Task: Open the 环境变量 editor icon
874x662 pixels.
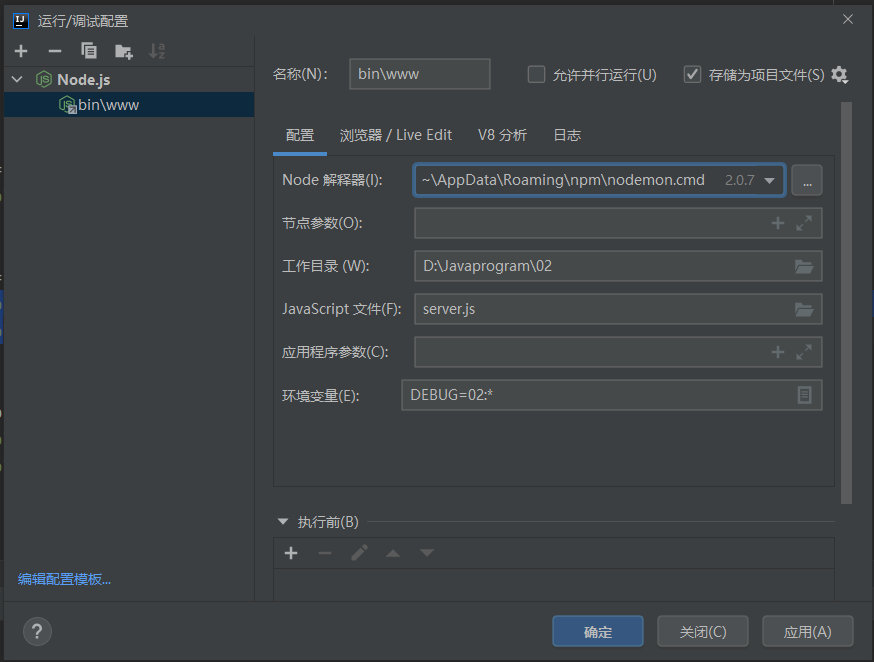Action: coord(804,395)
